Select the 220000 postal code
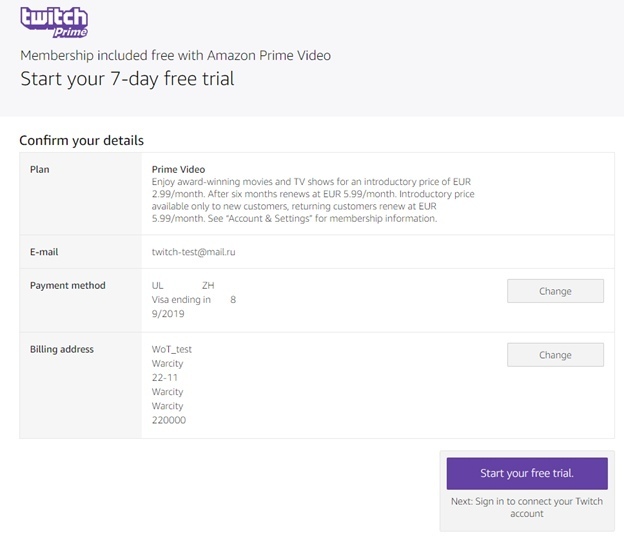 point(168,420)
